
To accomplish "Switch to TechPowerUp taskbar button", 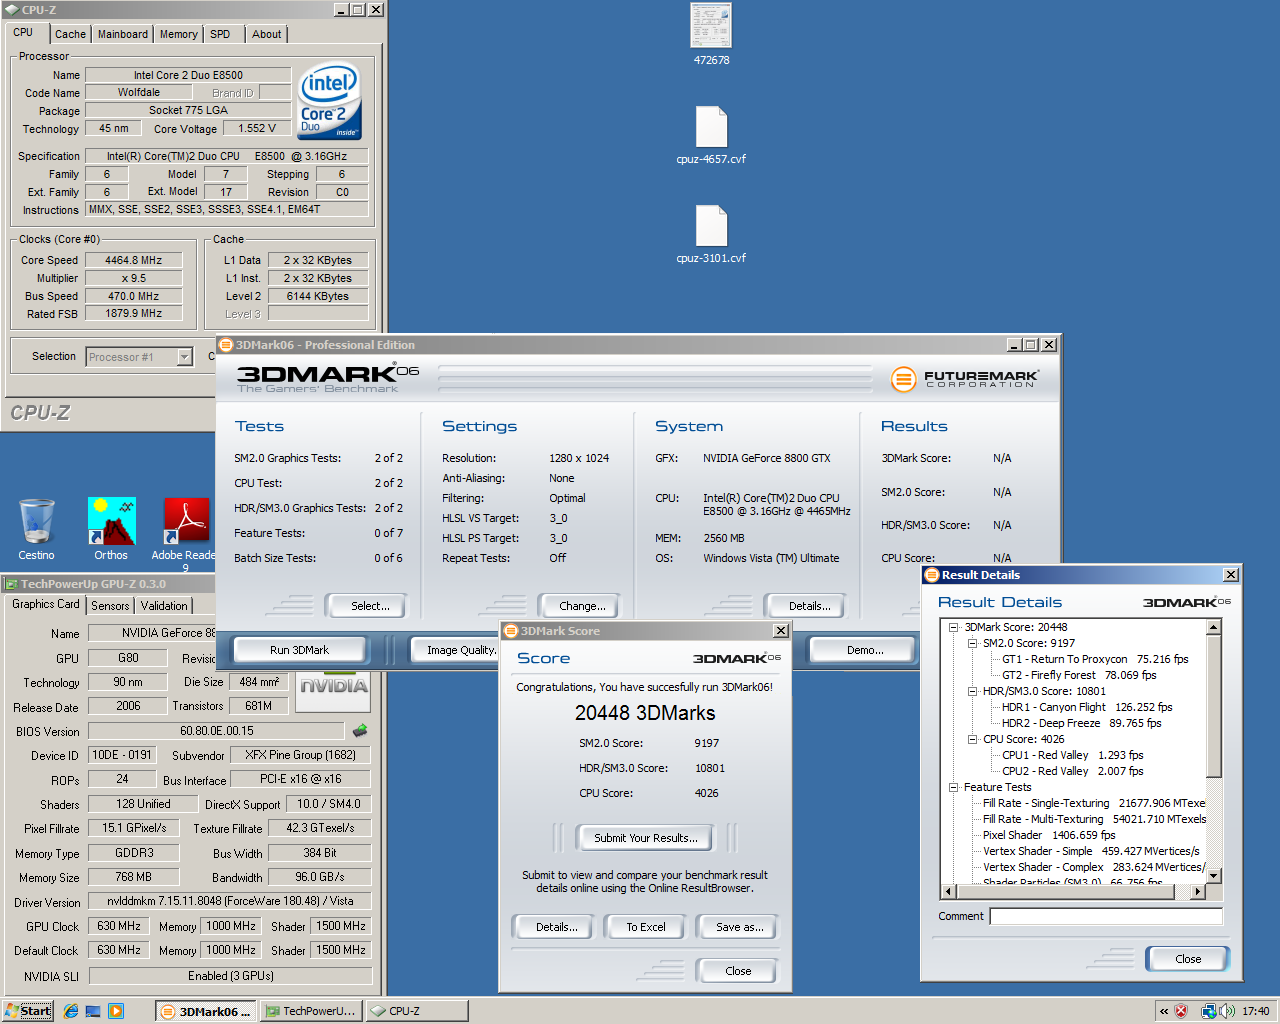I will [x=311, y=1011].
